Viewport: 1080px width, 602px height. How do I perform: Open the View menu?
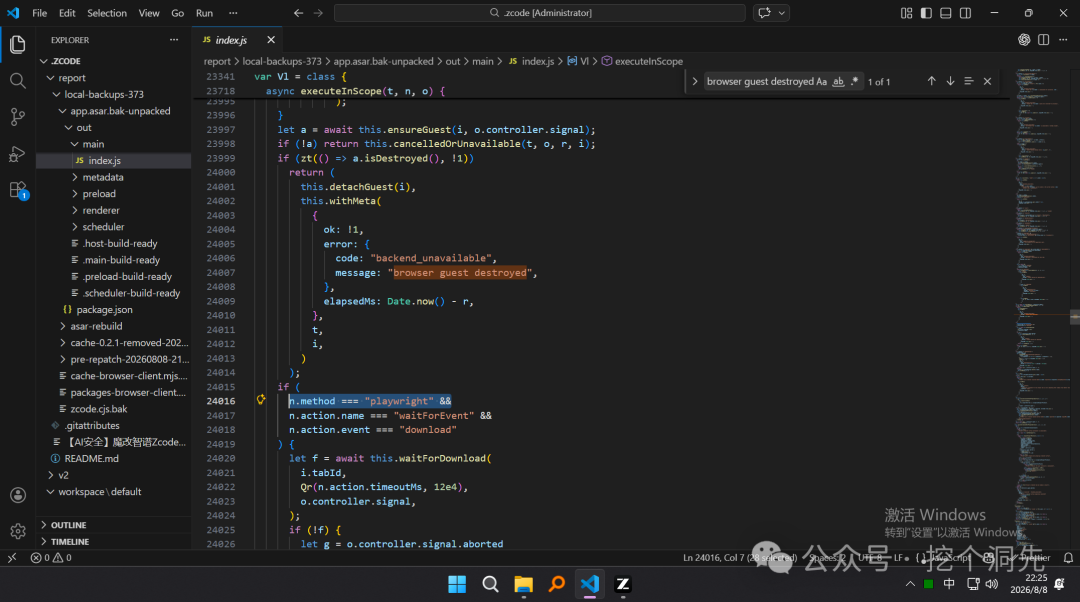click(x=149, y=13)
